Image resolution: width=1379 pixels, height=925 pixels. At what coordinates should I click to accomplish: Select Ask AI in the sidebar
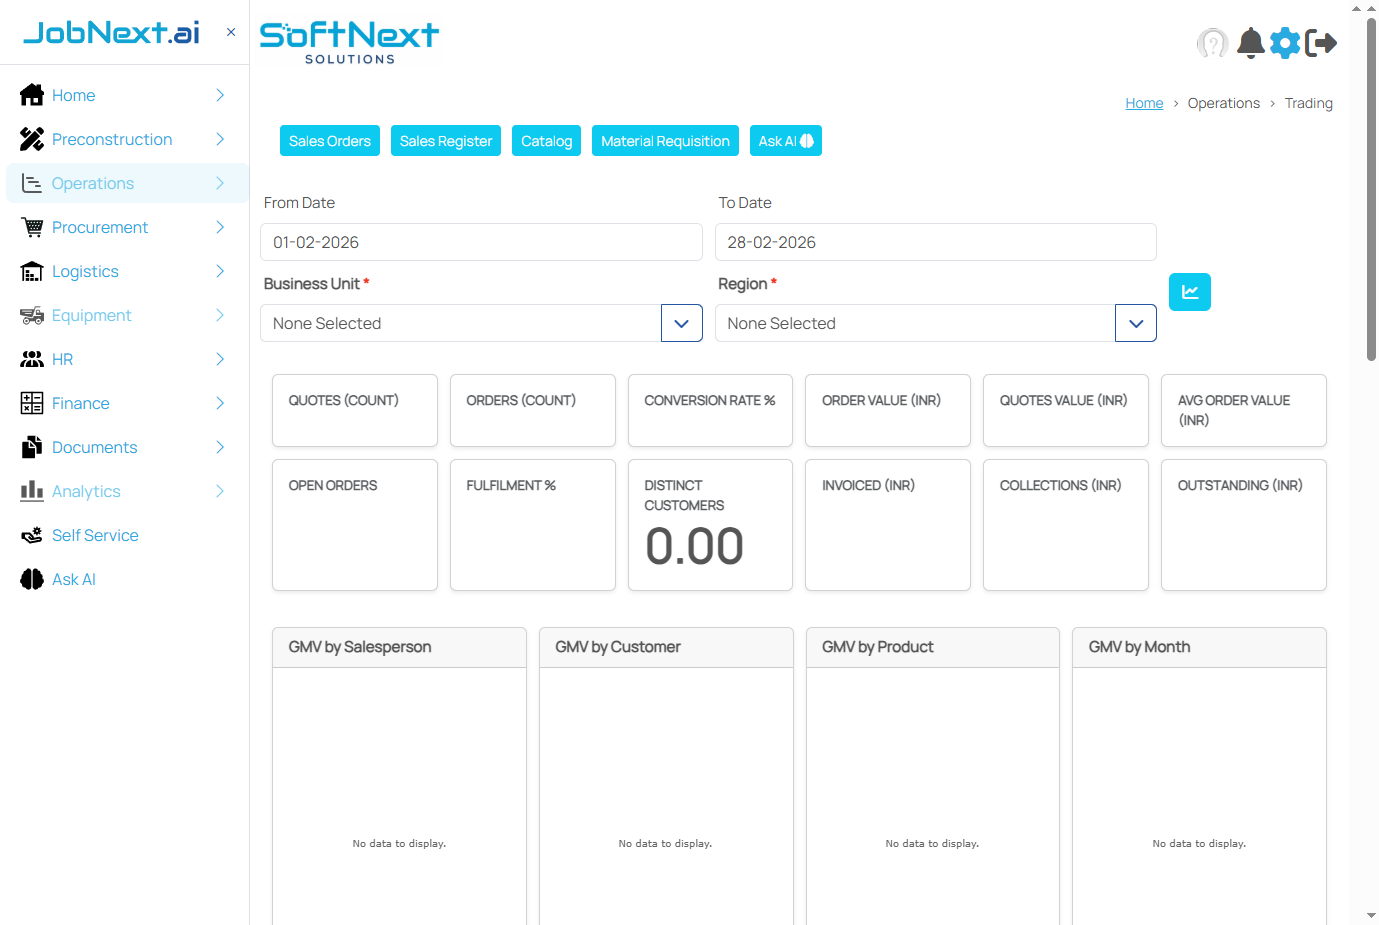point(72,579)
